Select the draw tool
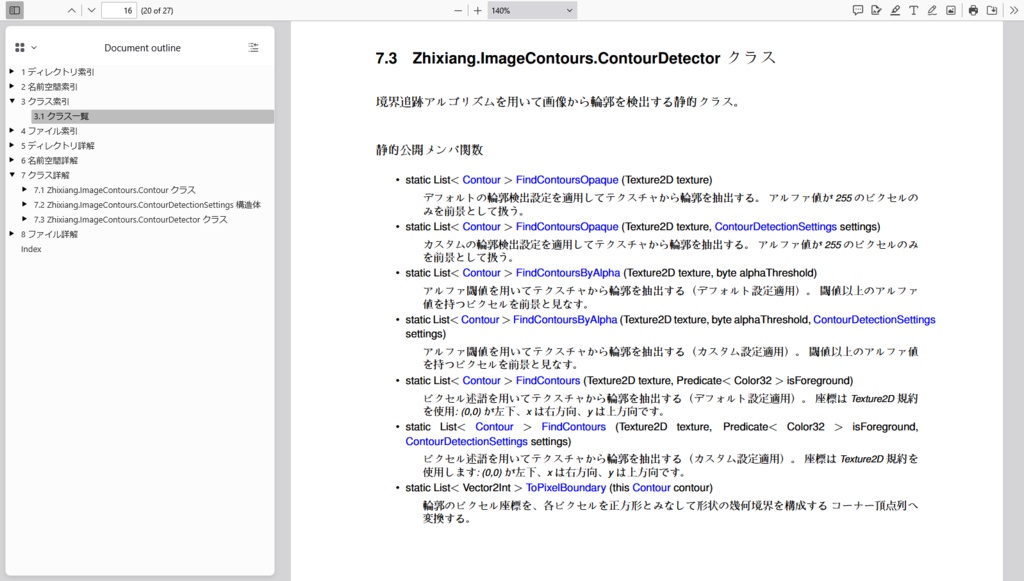 click(932, 10)
